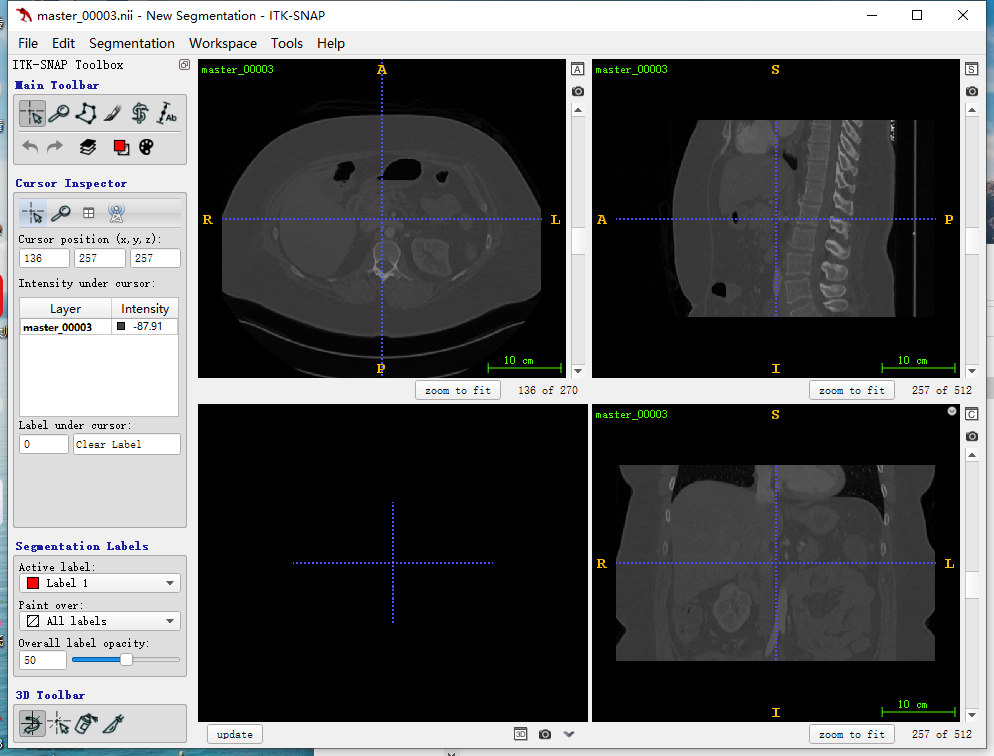This screenshot has width=994, height=756.
Task: Expand the 3D view panel icon
Action: [x=520, y=734]
